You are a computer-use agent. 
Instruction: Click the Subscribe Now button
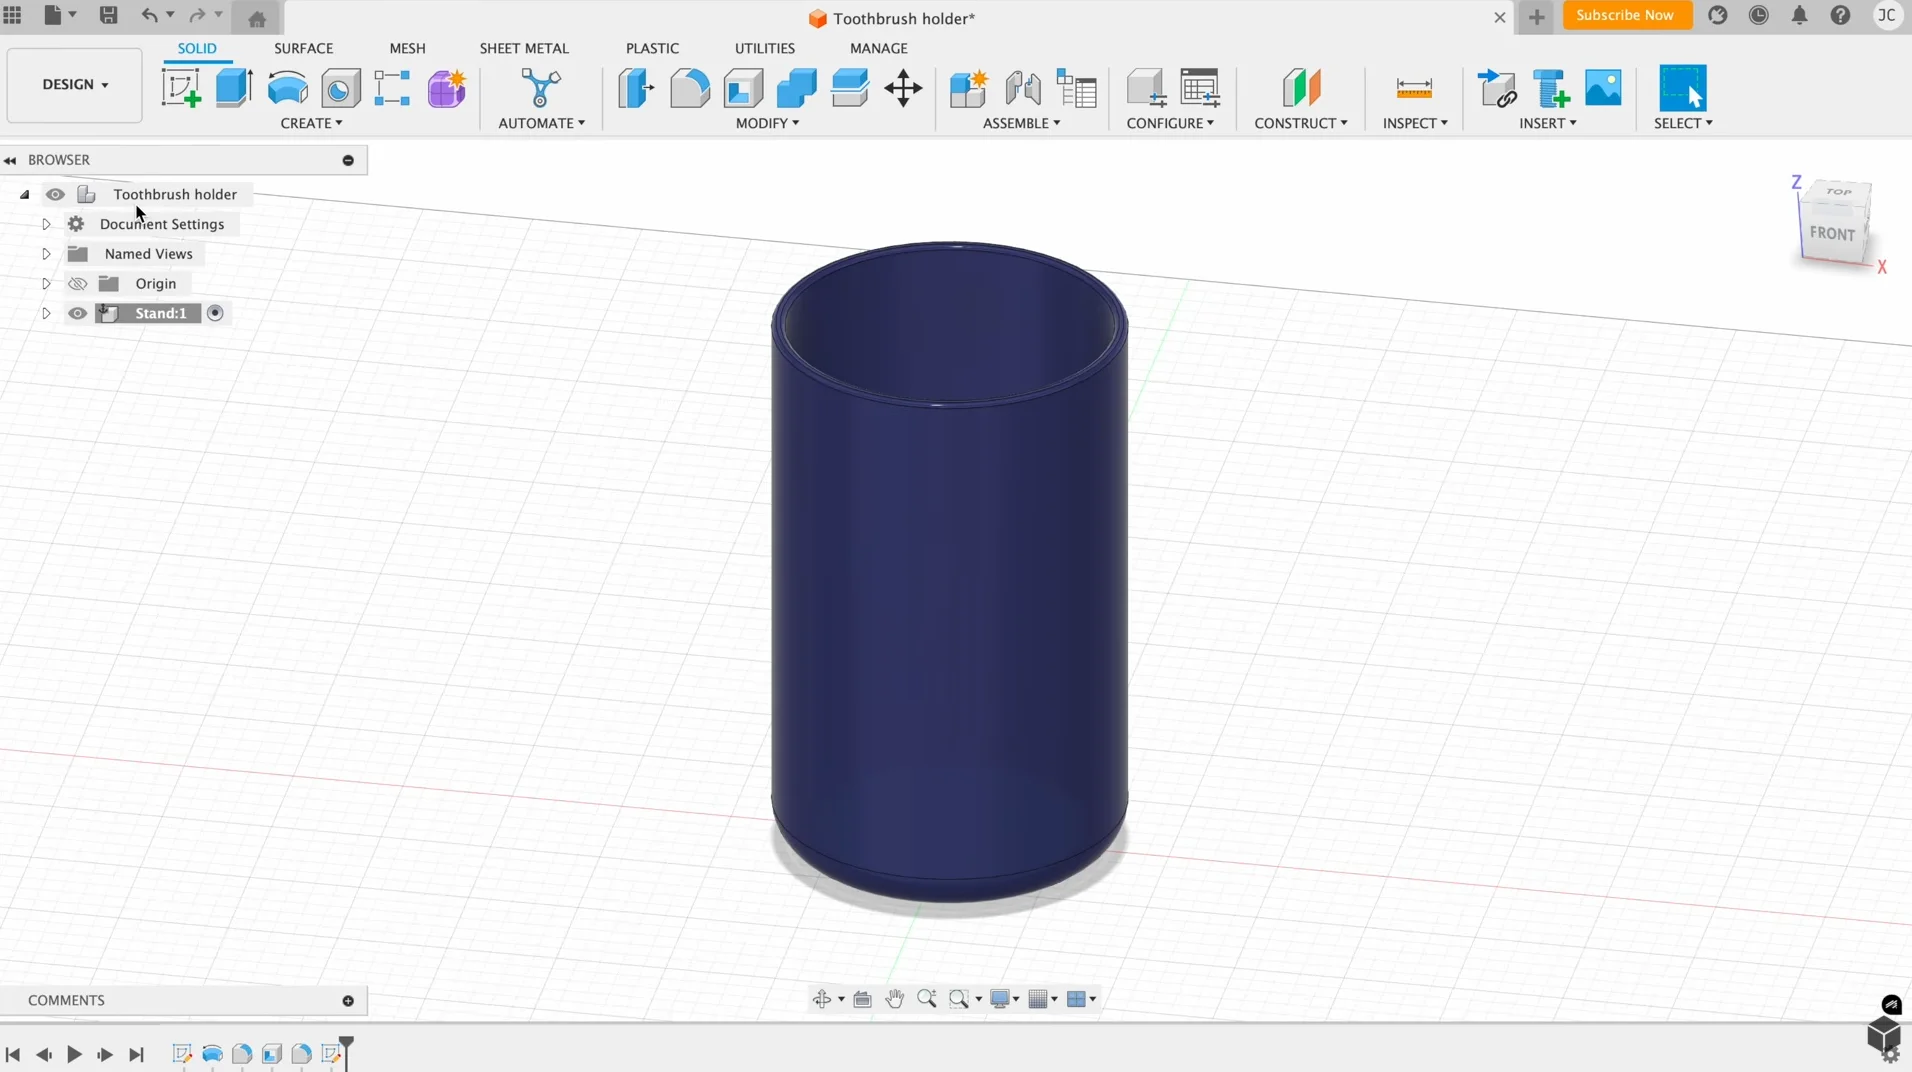coord(1628,15)
